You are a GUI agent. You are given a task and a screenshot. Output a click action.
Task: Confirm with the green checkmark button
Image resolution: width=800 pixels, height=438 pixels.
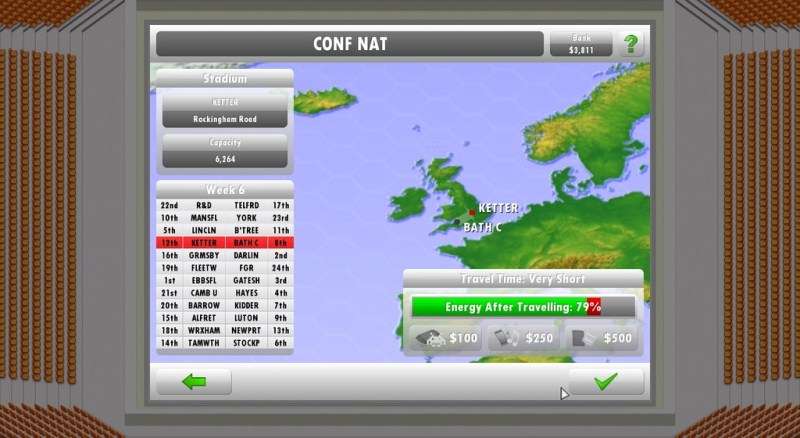(x=606, y=381)
